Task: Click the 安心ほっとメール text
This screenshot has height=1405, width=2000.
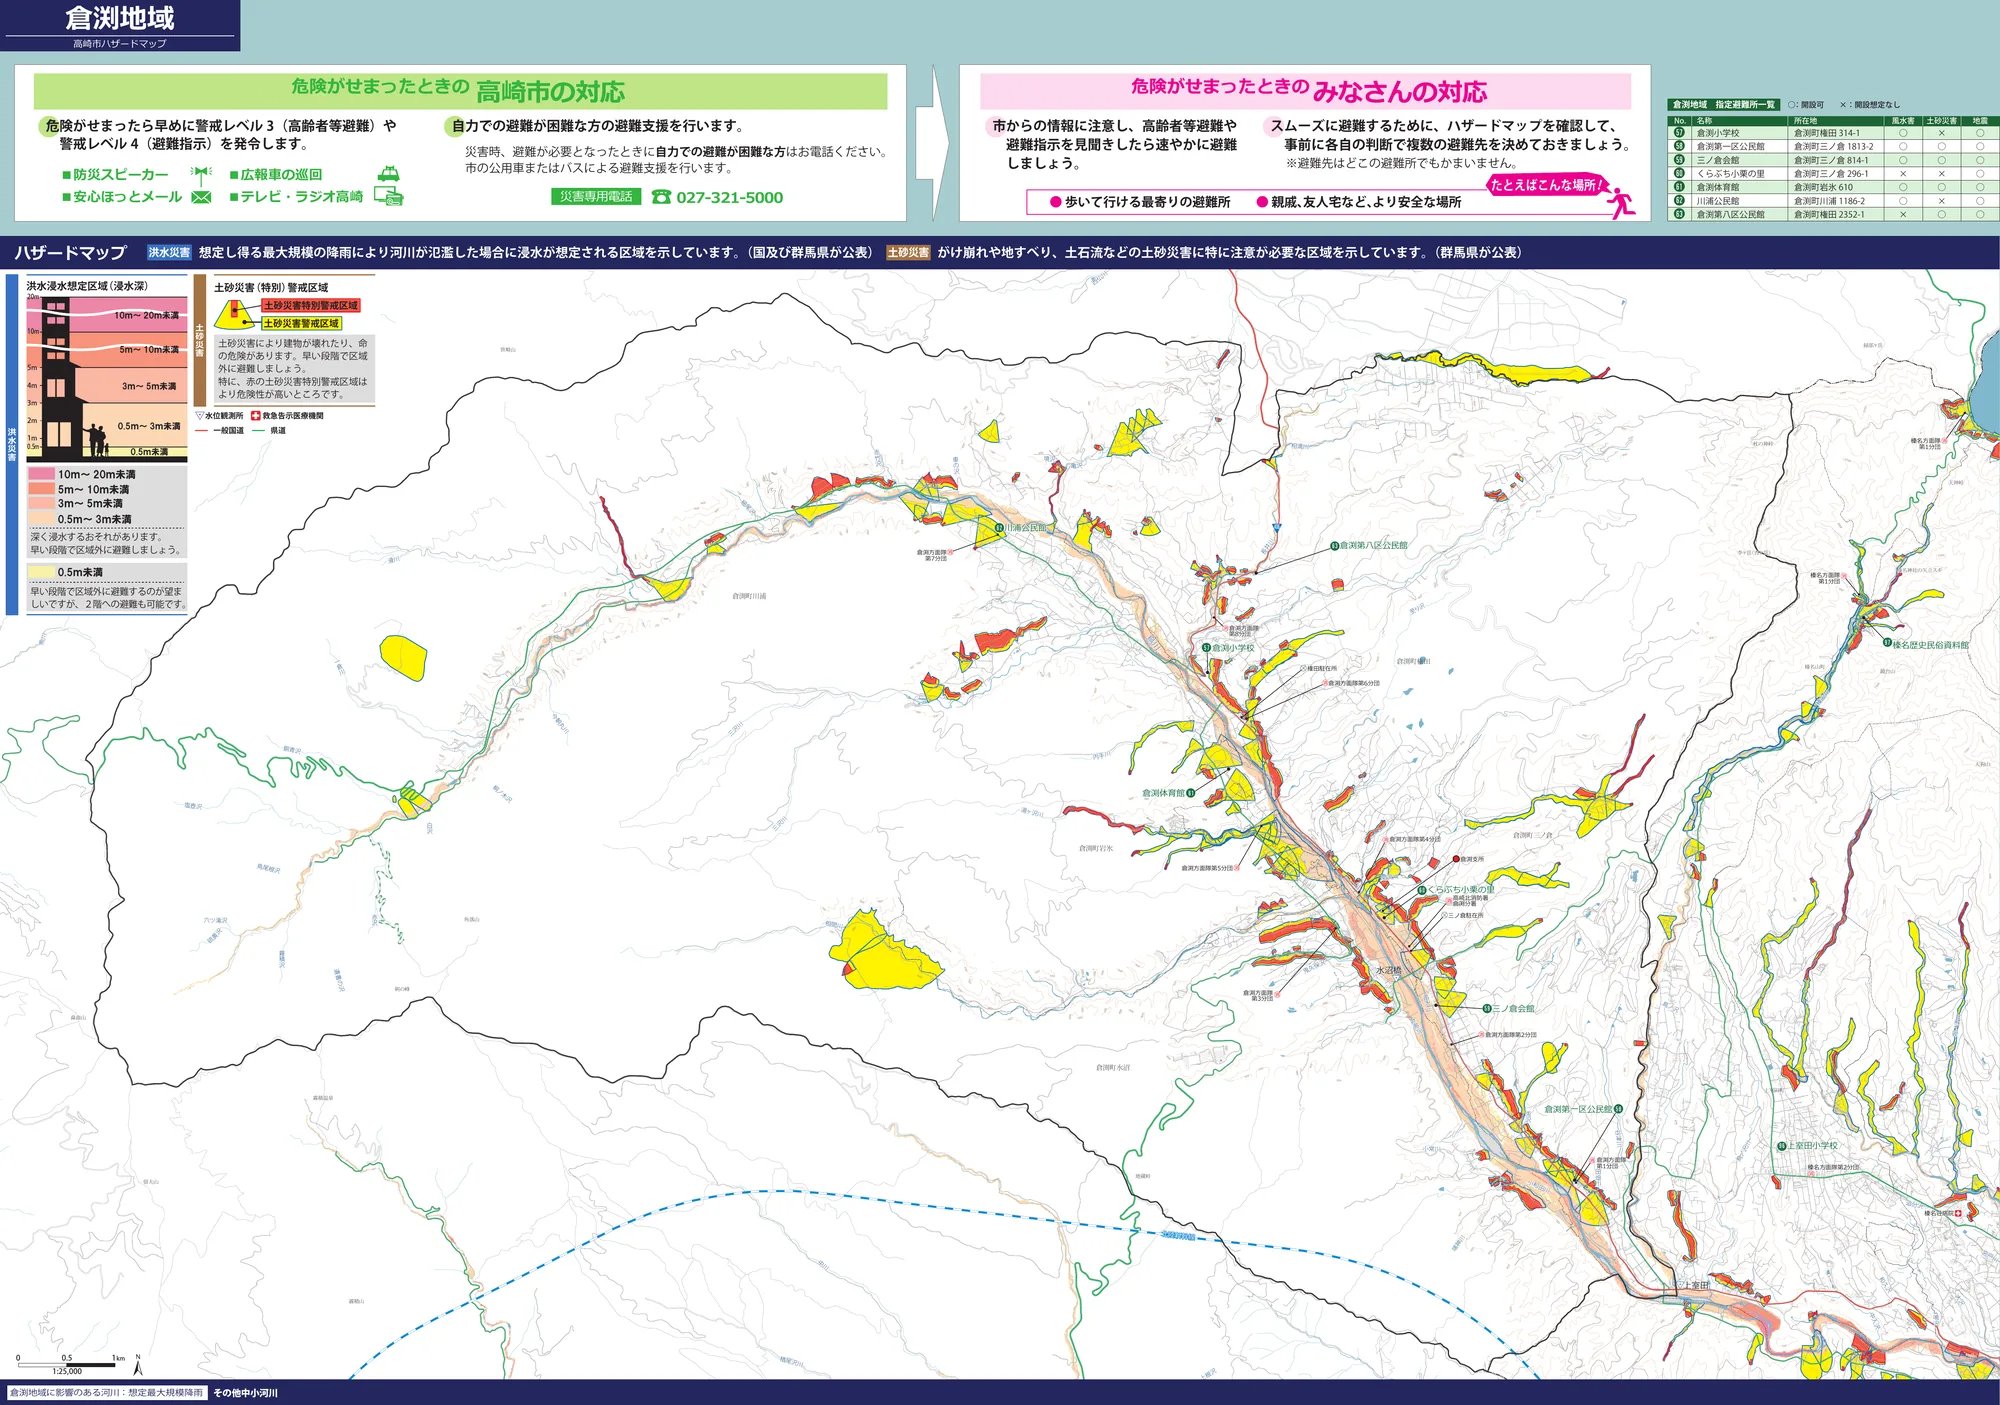Action: click(x=128, y=197)
